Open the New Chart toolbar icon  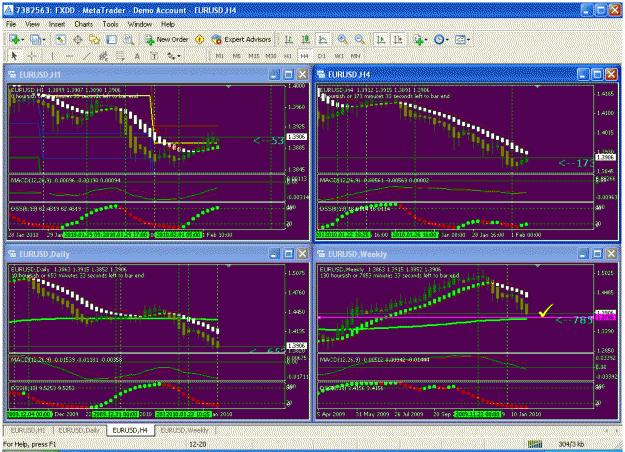[15, 39]
